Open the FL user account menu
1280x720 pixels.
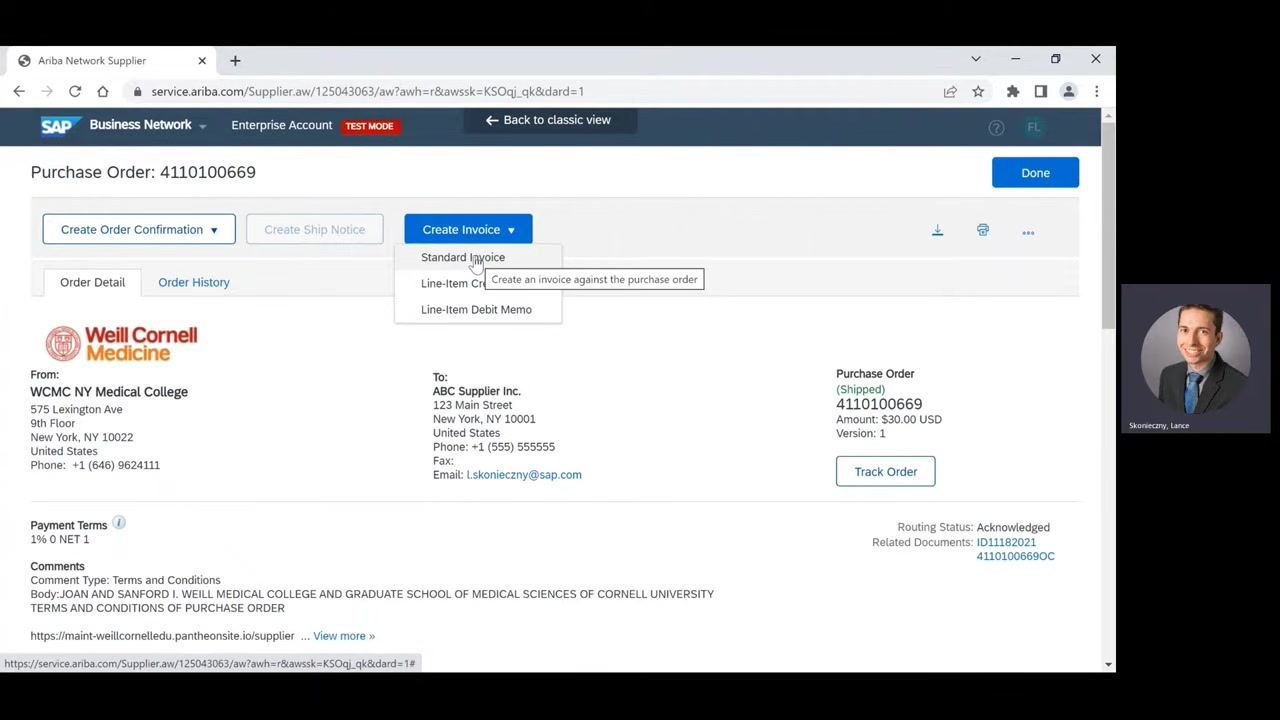(1034, 127)
